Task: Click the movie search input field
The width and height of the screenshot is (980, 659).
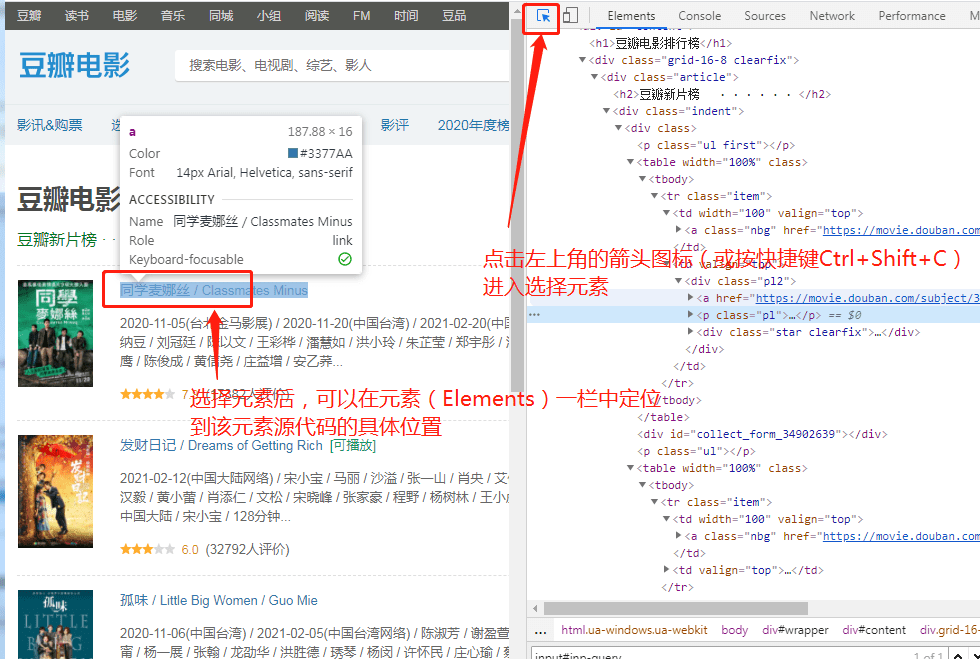Action: pyautogui.click(x=342, y=65)
